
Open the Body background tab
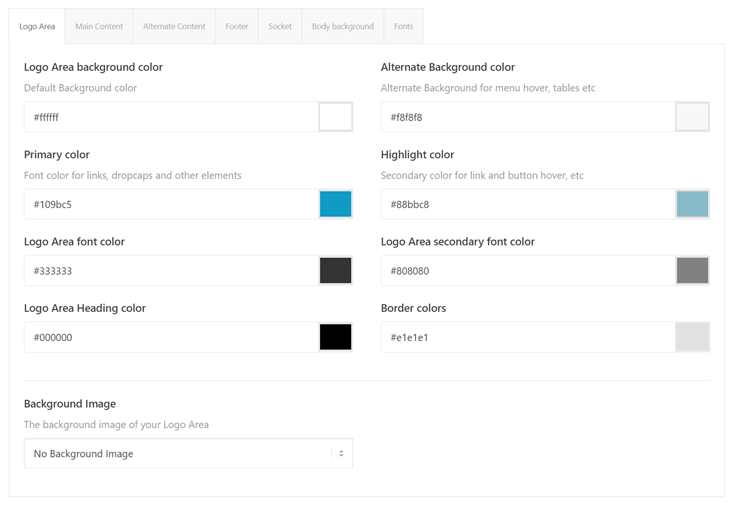tap(342, 27)
